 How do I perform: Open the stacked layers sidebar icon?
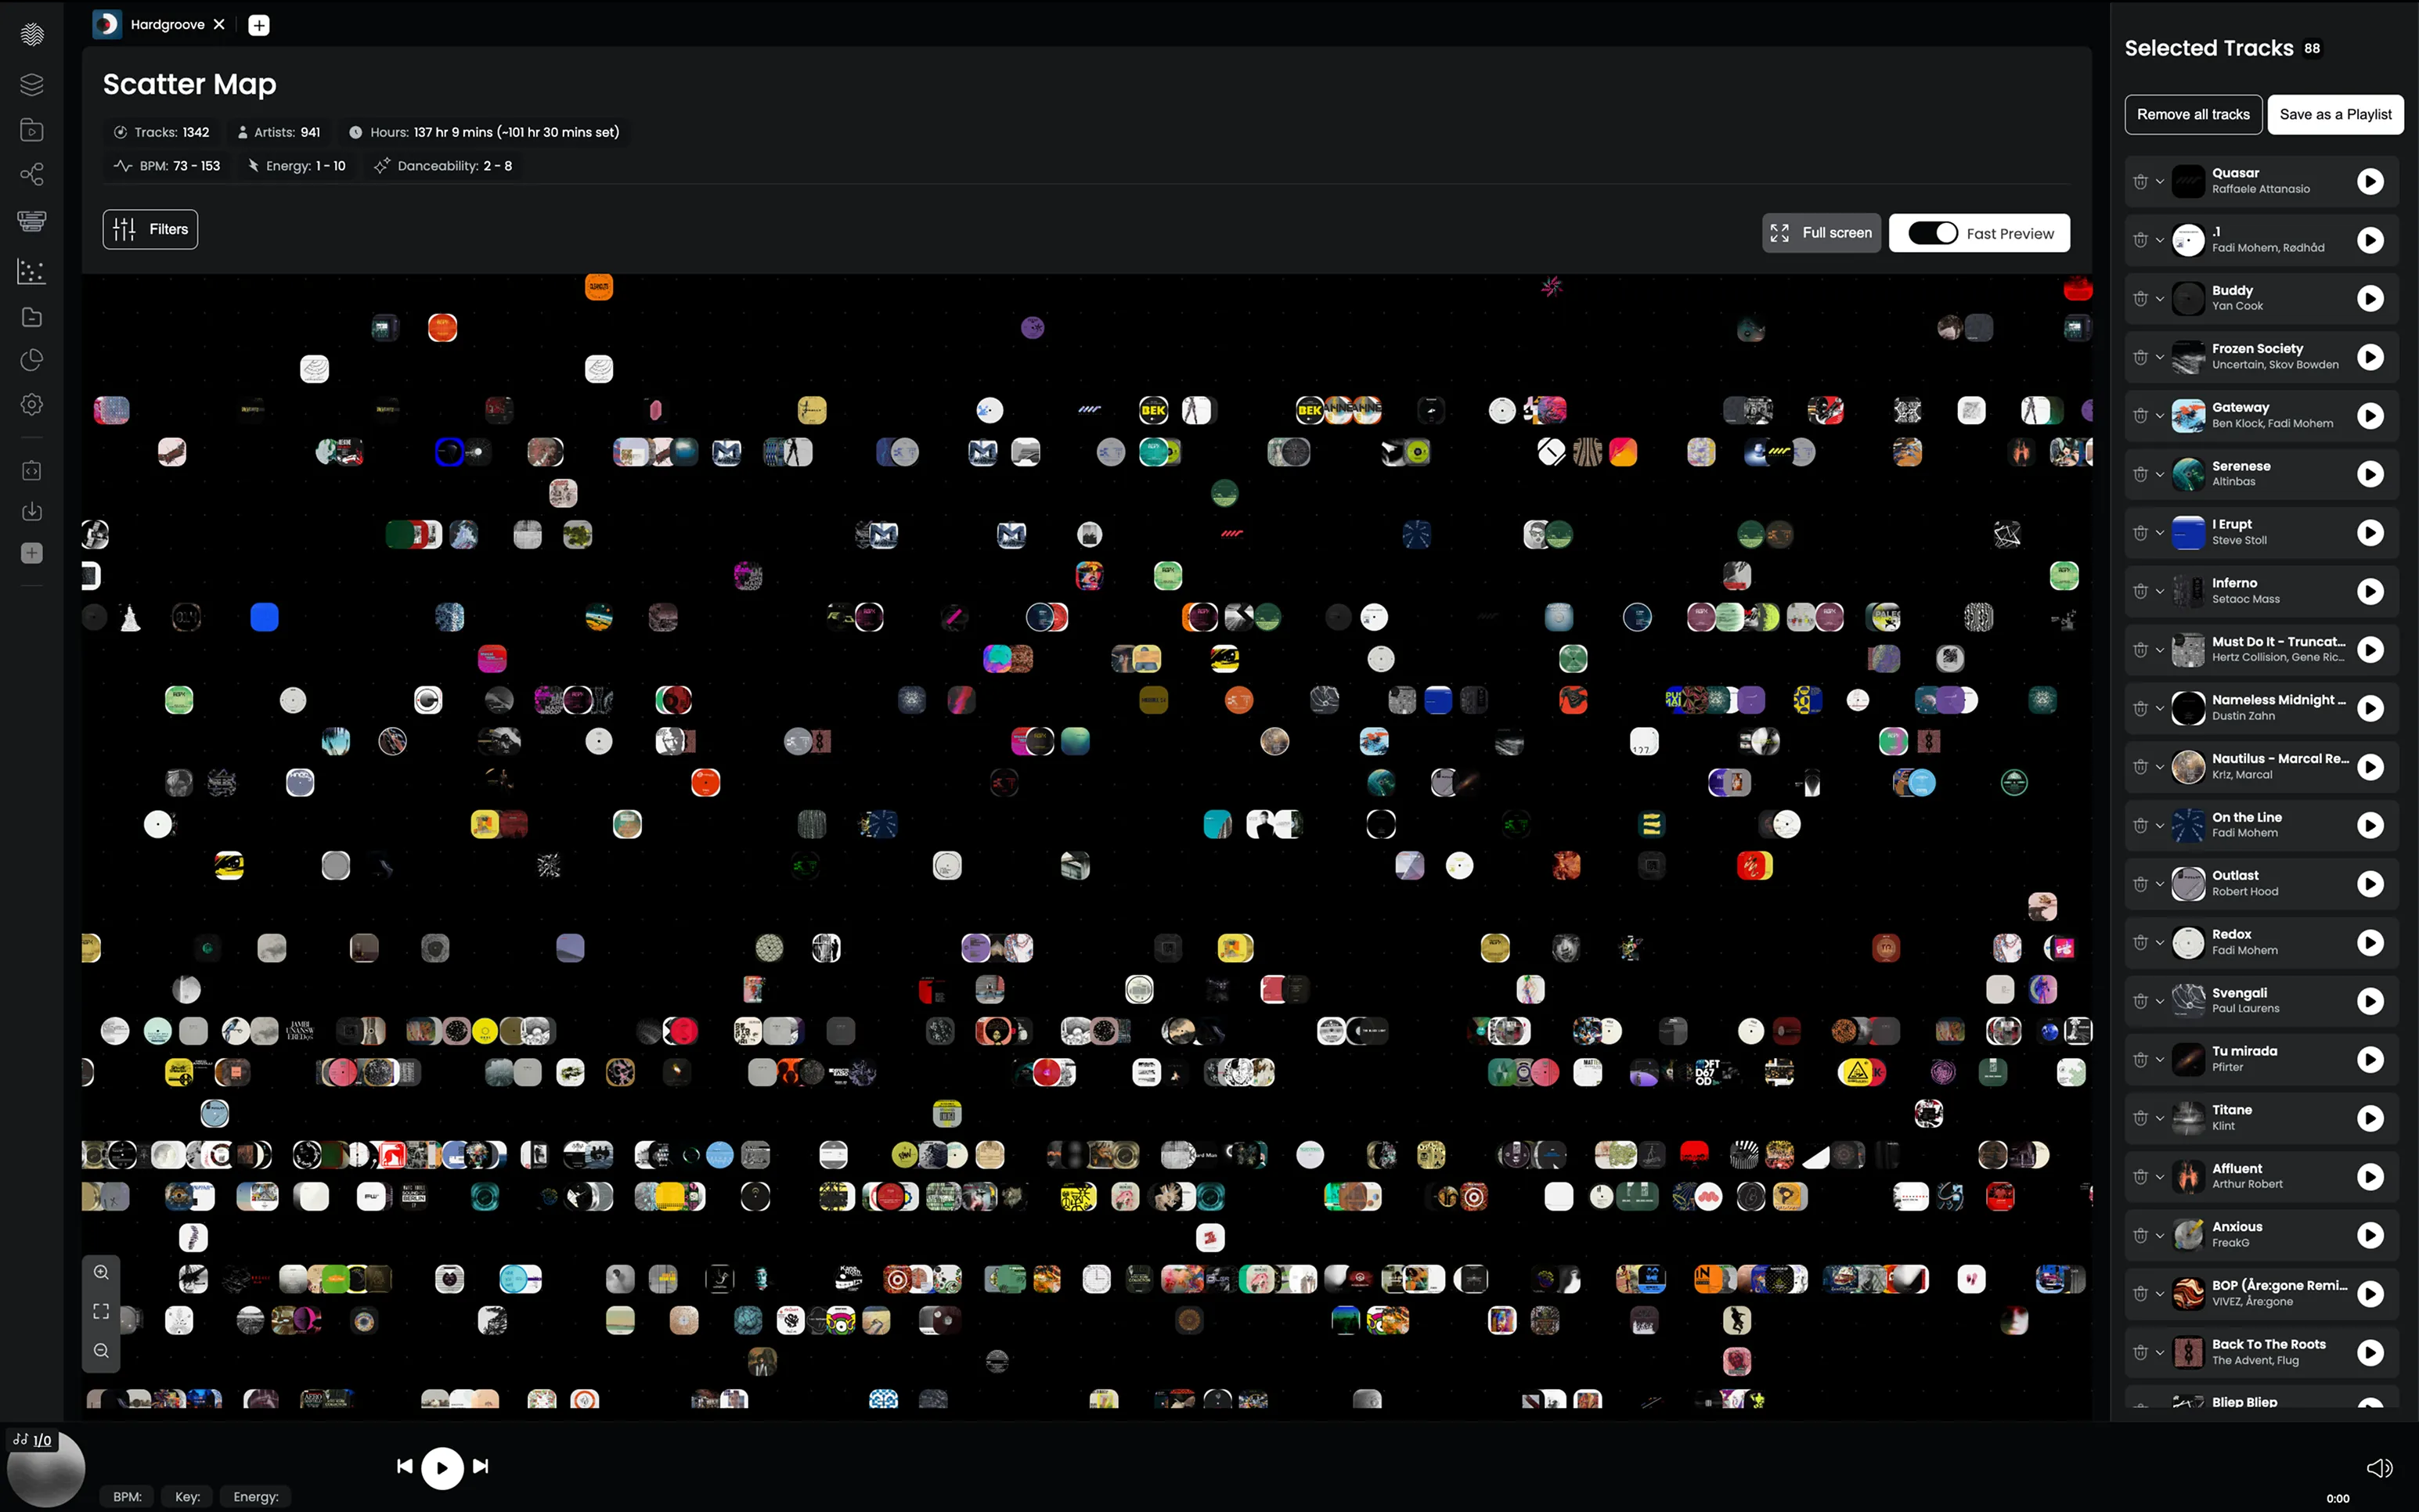[31, 84]
